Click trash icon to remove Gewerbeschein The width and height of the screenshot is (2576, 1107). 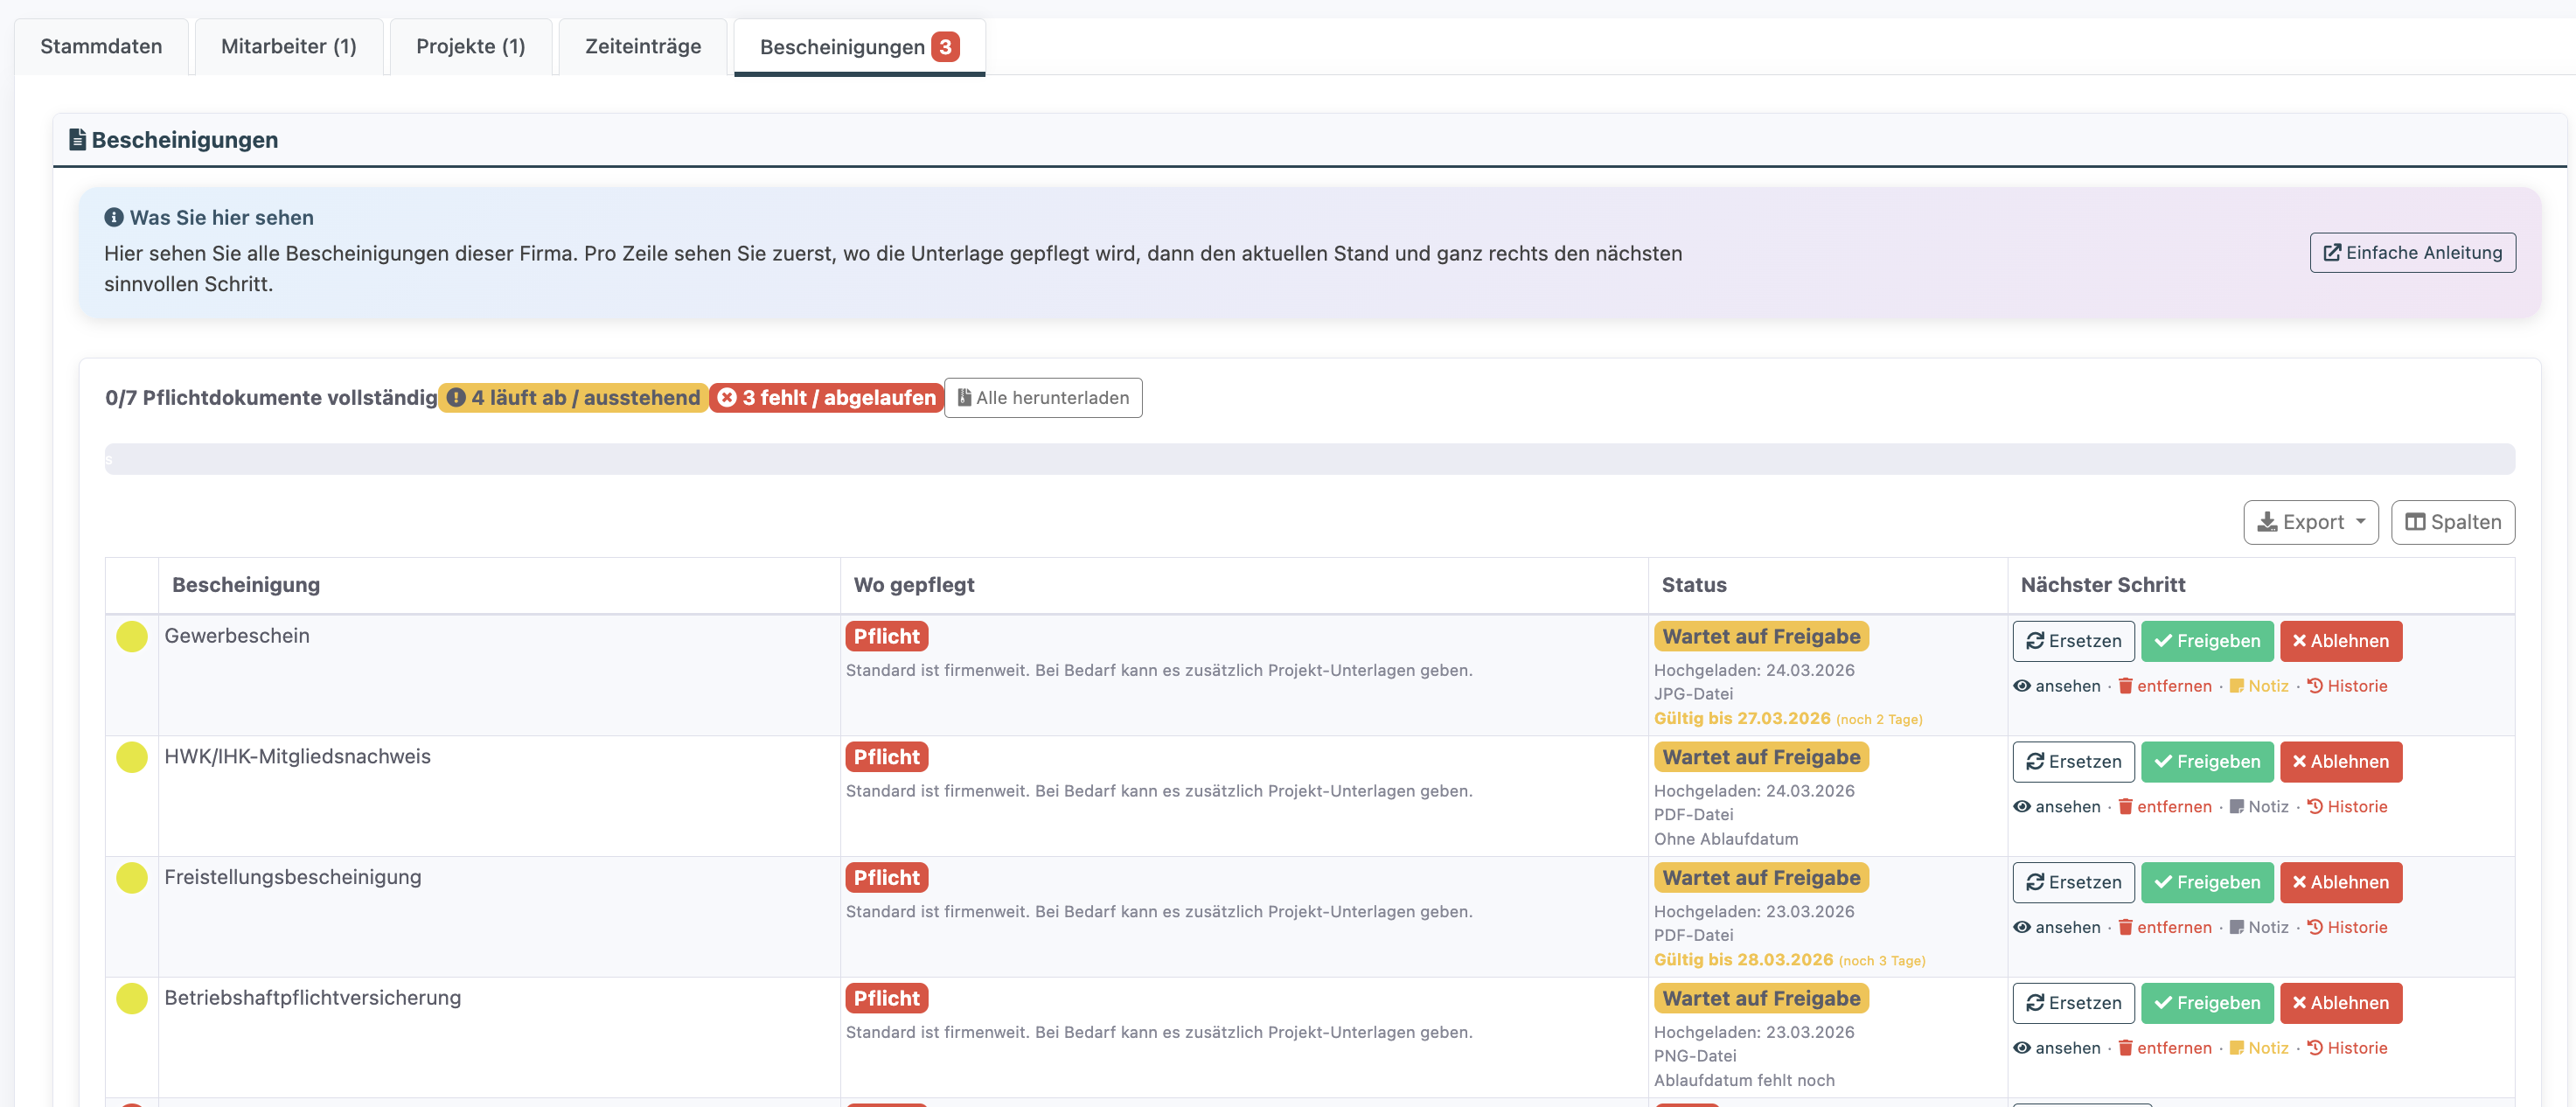pos(2126,686)
